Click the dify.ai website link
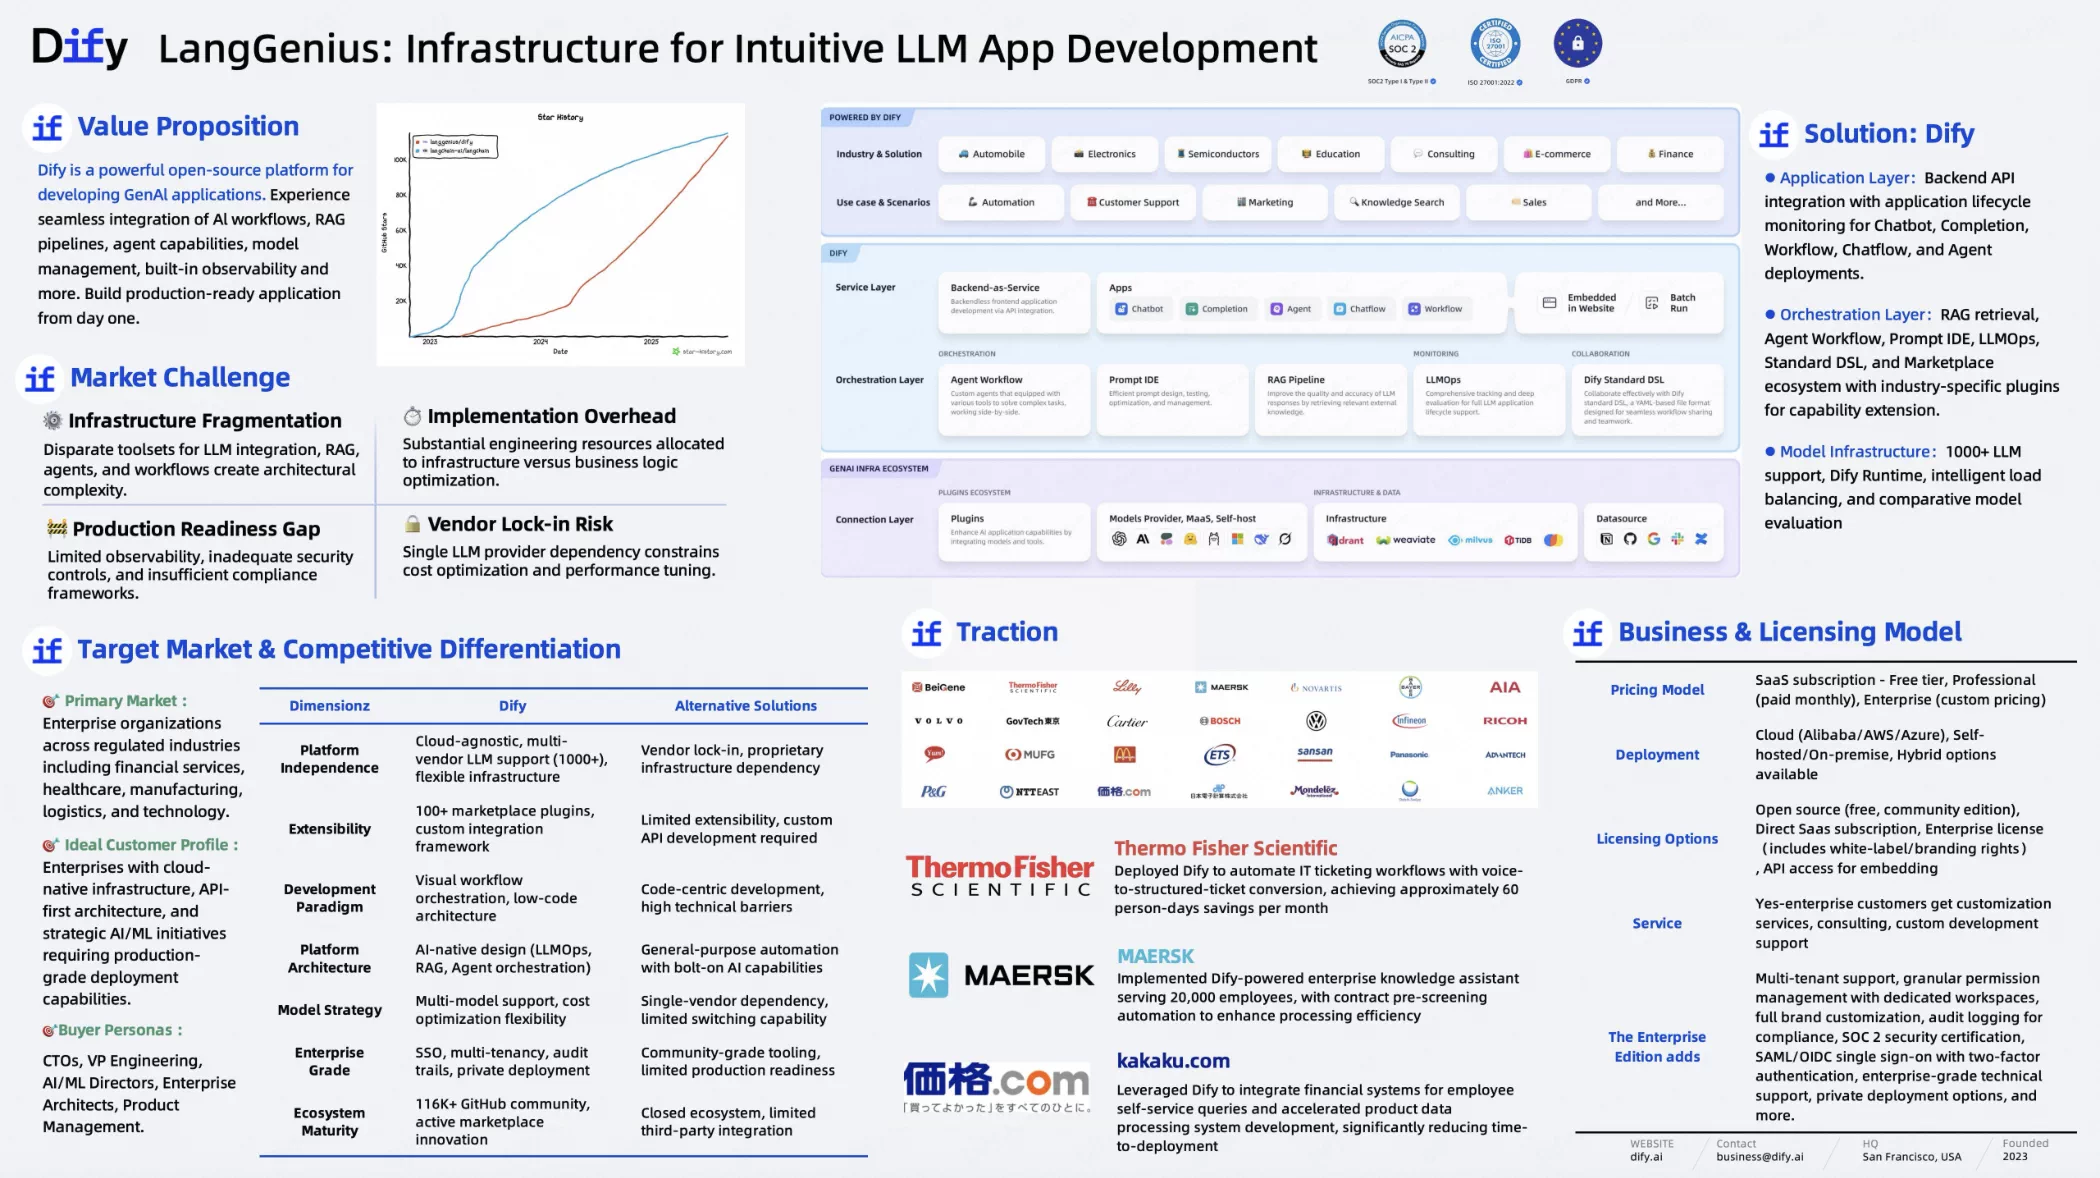Image resolution: width=2100 pixels, height=1178 pixels. pos(1646,1157)
